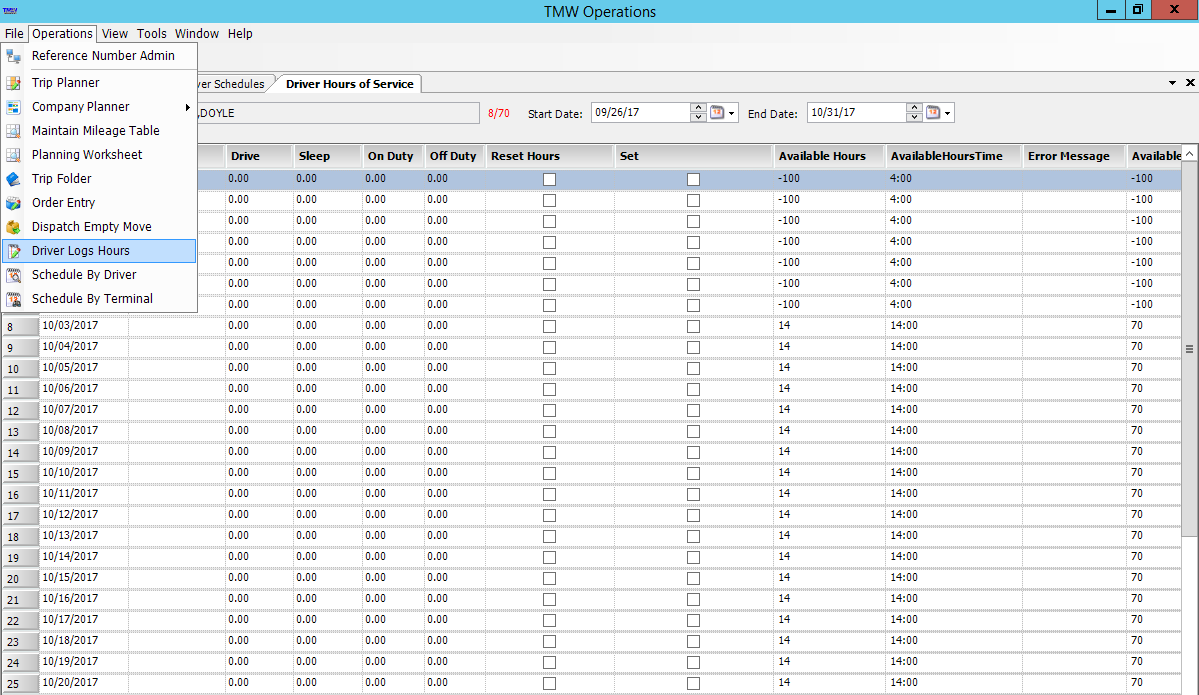Click the TMW application icon in title bar
This screenshot has width=1199, height=695.
tap(10, 11)
